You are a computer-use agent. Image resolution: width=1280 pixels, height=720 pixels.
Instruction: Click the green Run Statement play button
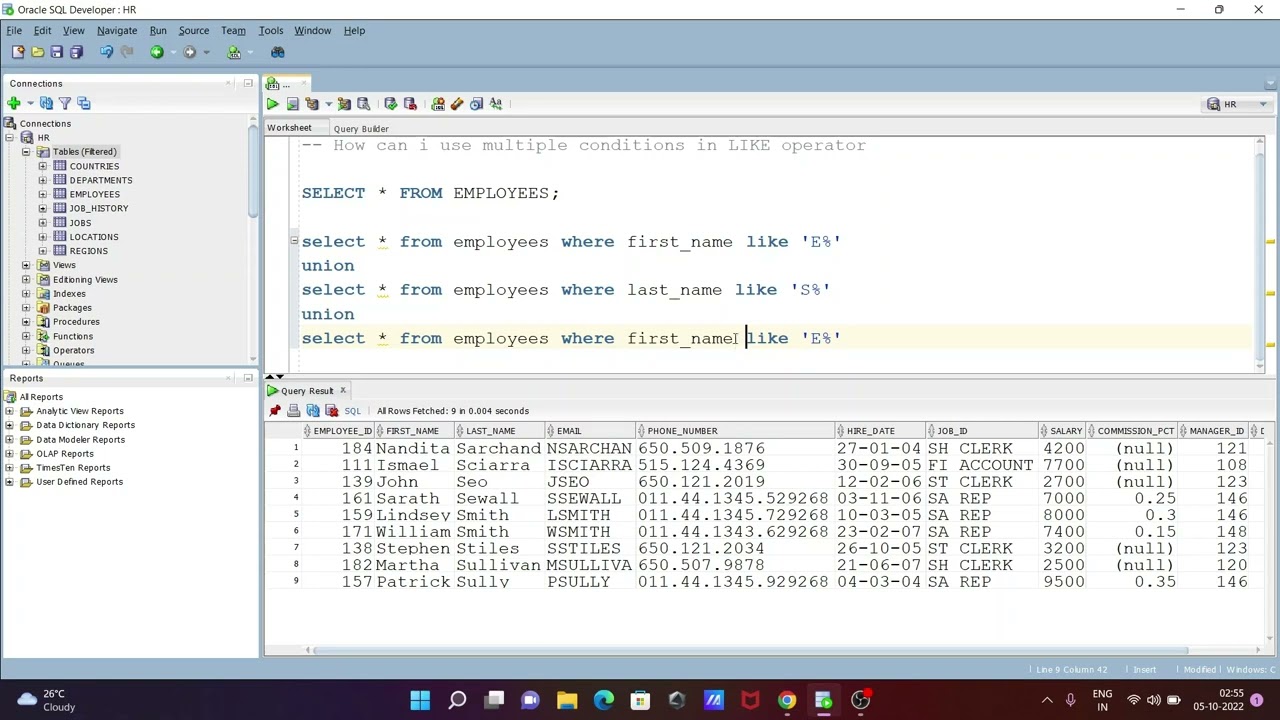(273, 104)
